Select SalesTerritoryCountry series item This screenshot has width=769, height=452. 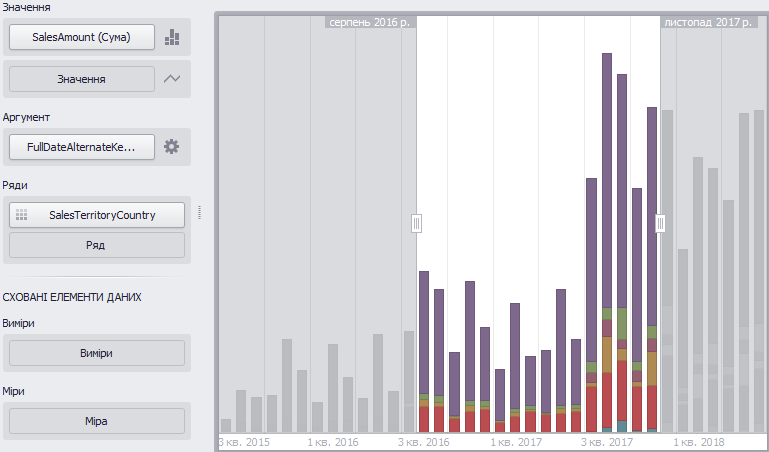97,215
